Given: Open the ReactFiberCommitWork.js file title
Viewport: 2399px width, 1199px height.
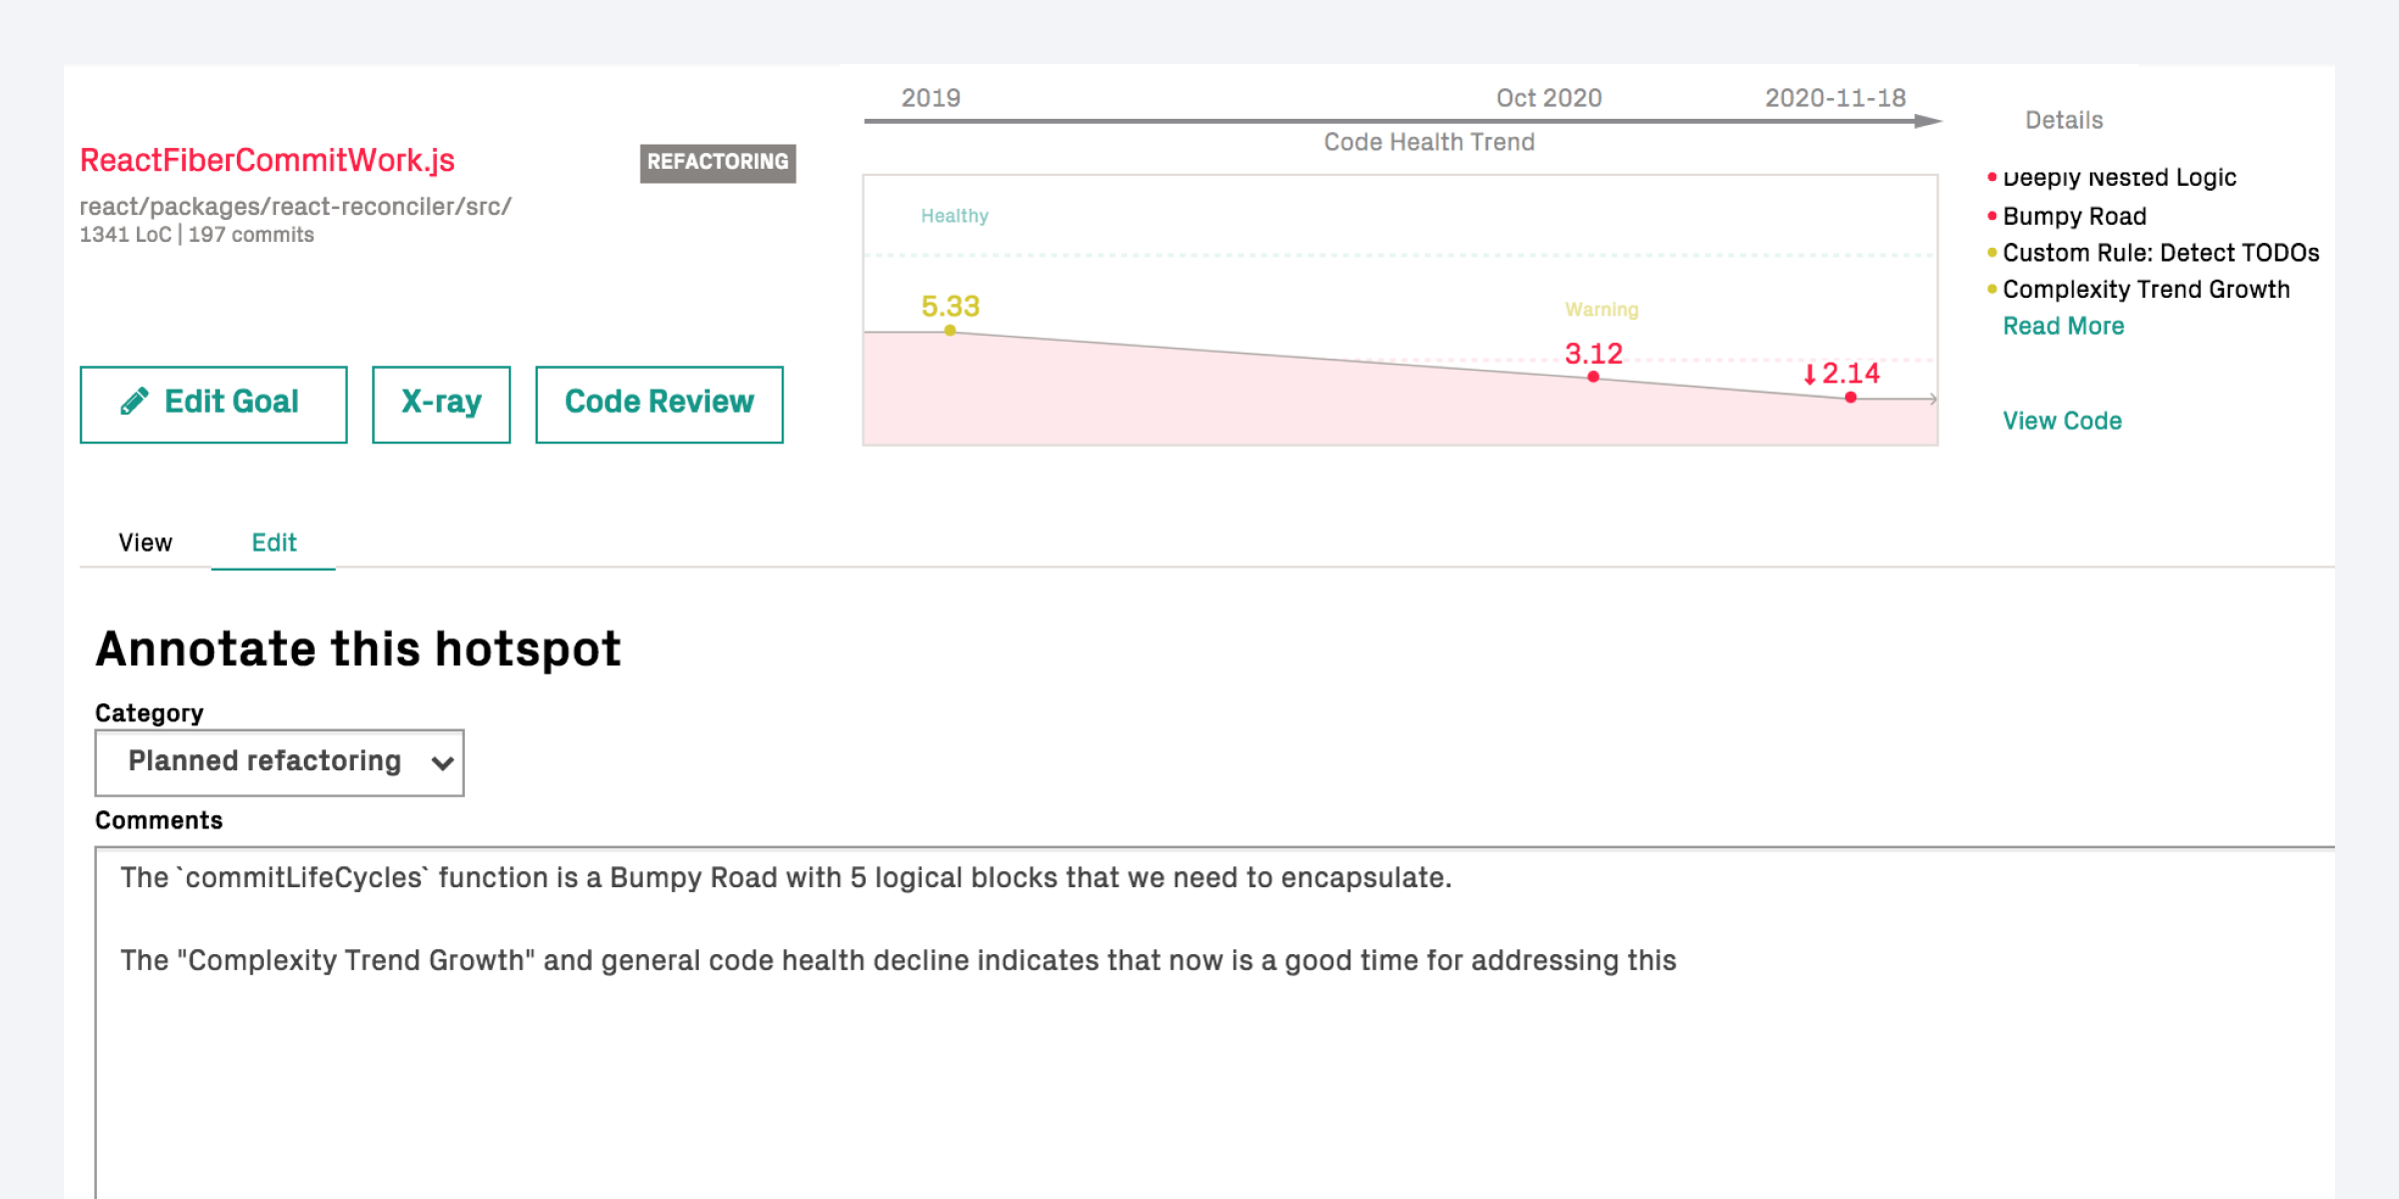Looking at the screenshot, I should (x=267, y=160).
